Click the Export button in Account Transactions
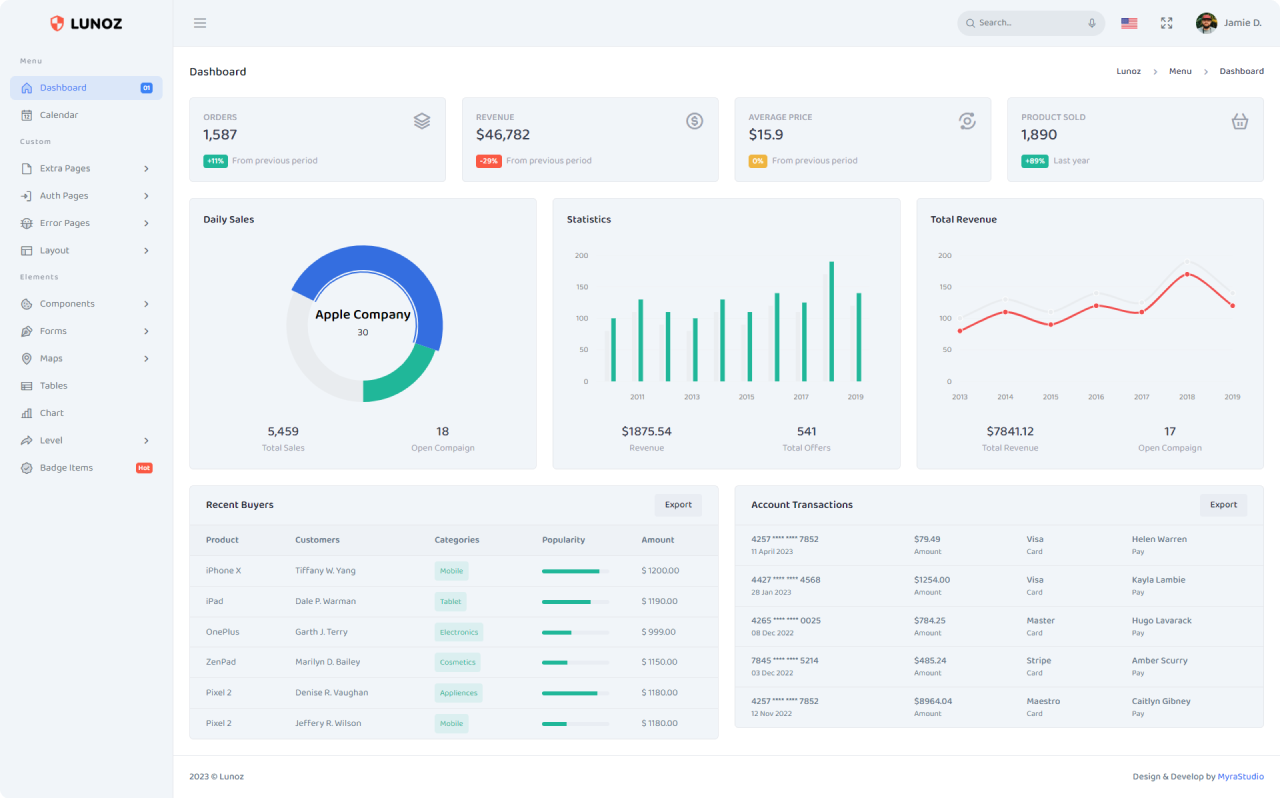This screenshot has width=1280, height=799. click(1223, 505)
